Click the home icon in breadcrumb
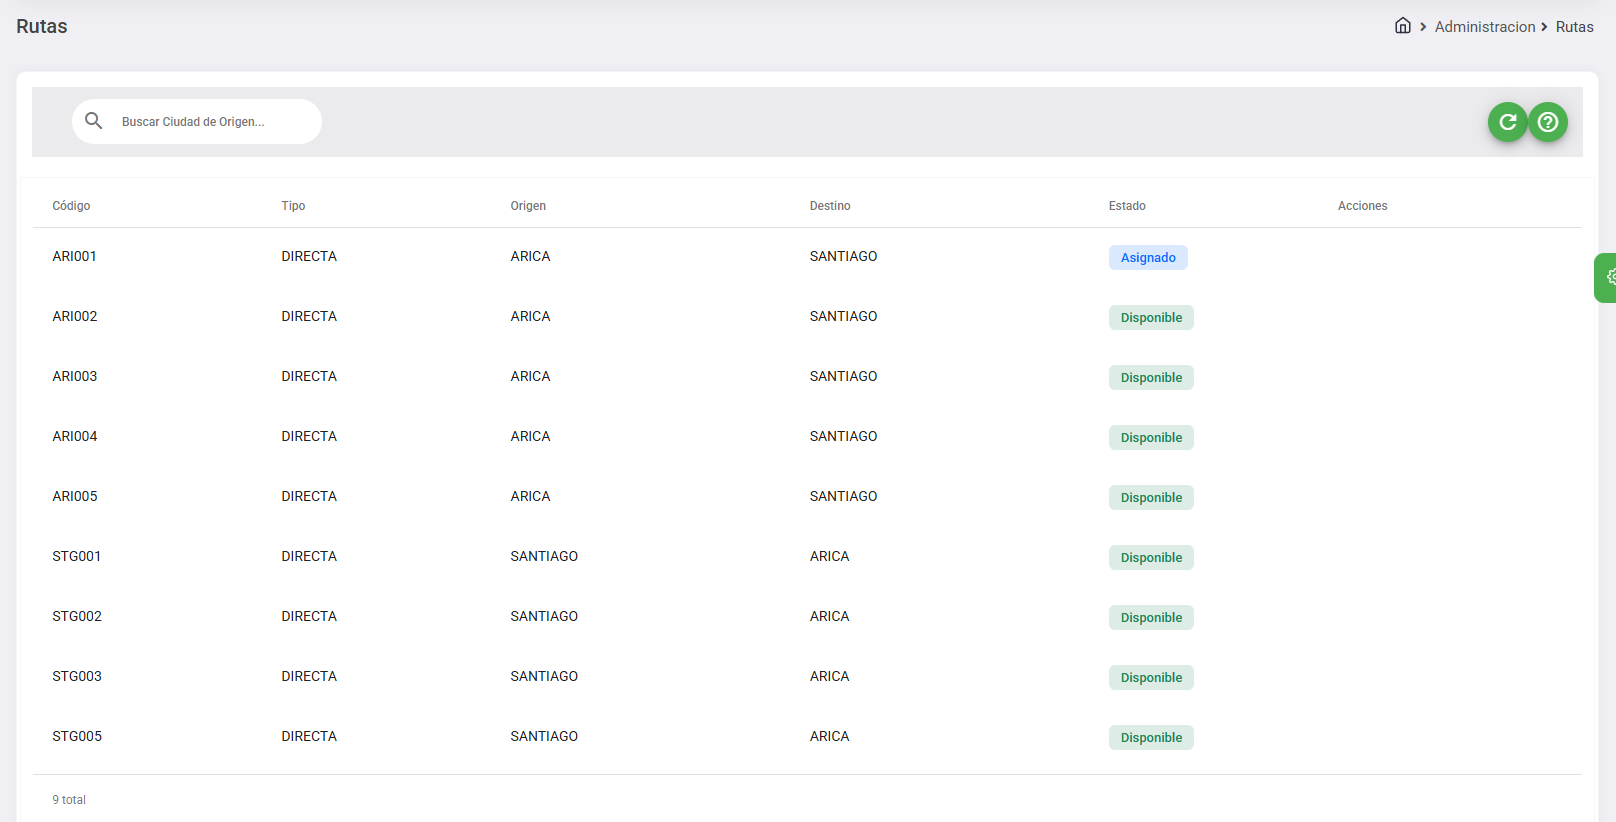 (x=1402, y=26)
